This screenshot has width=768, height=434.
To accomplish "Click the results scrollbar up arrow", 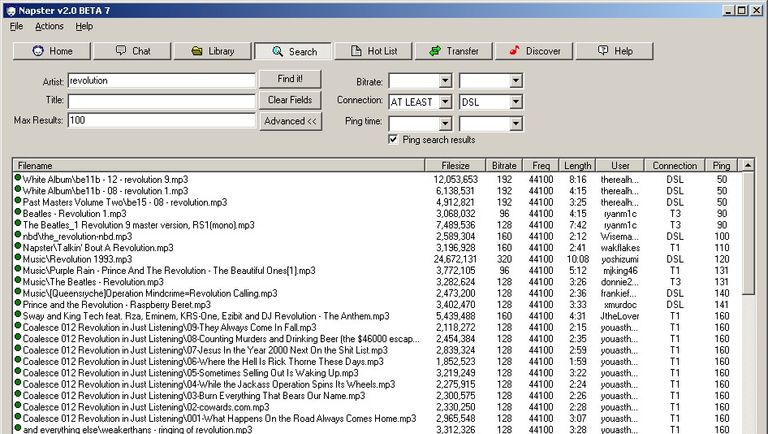I will coord(748,166).
